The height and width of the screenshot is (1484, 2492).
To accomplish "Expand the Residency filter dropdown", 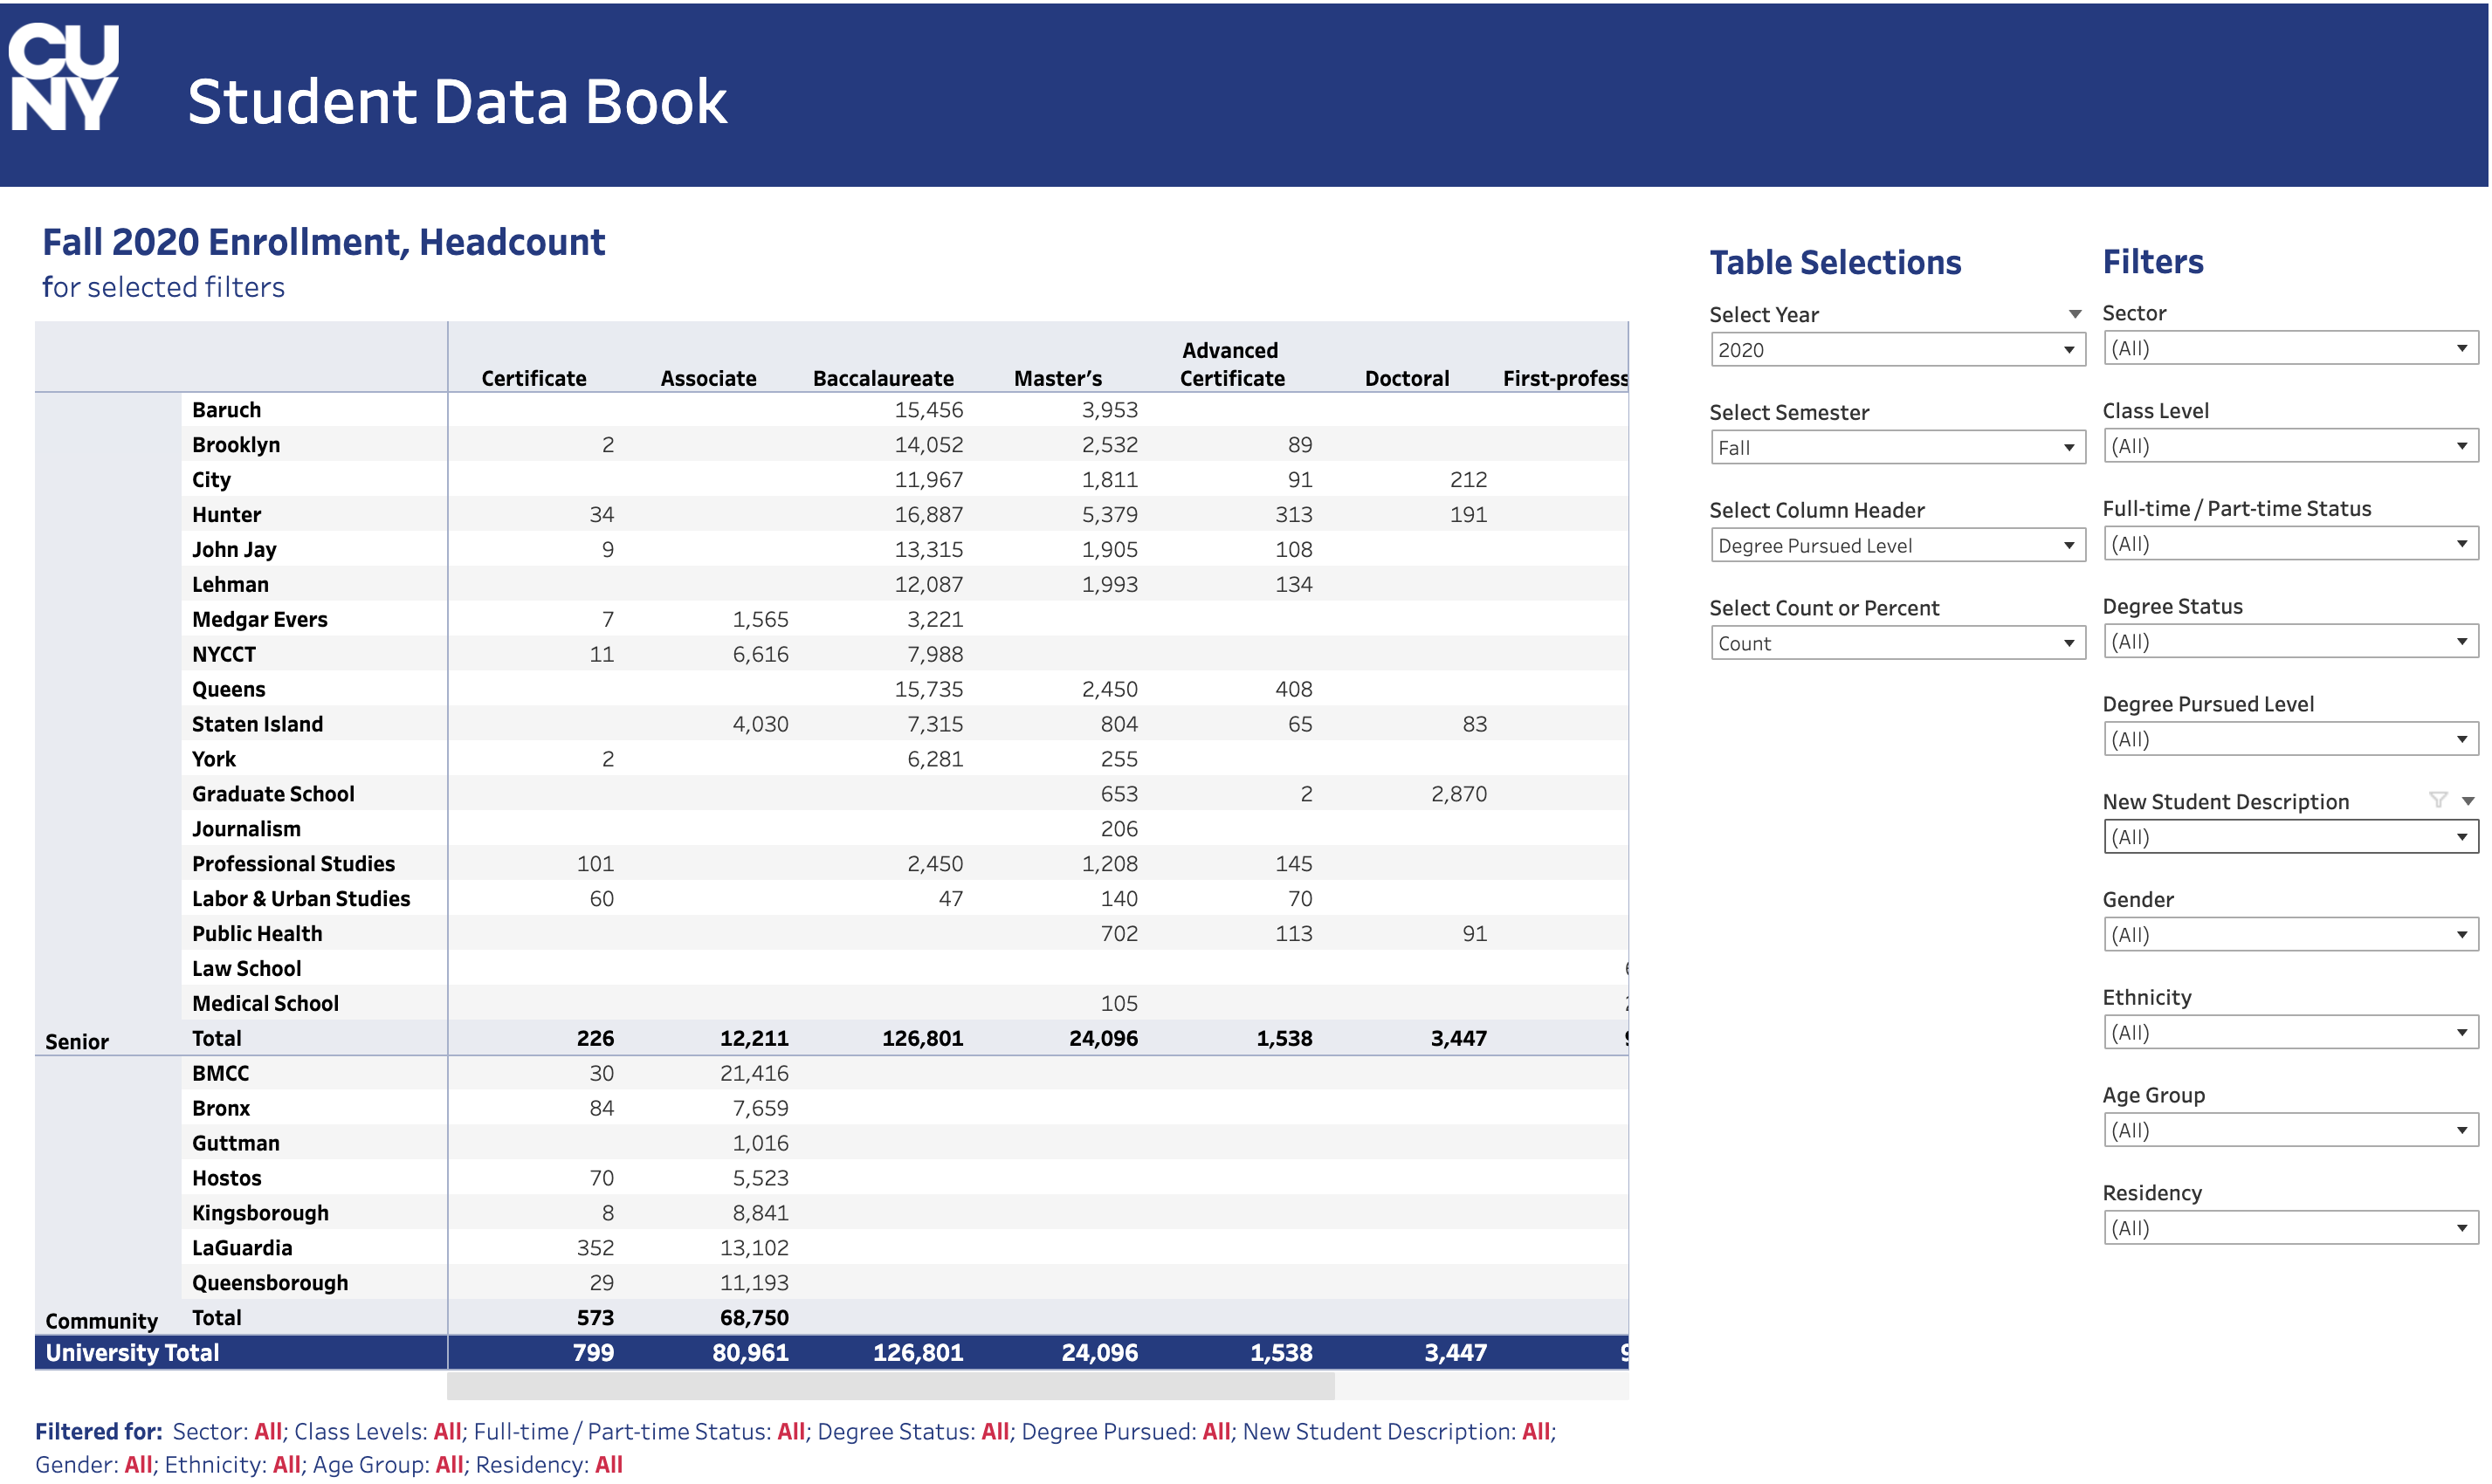I will 2290,1229.
